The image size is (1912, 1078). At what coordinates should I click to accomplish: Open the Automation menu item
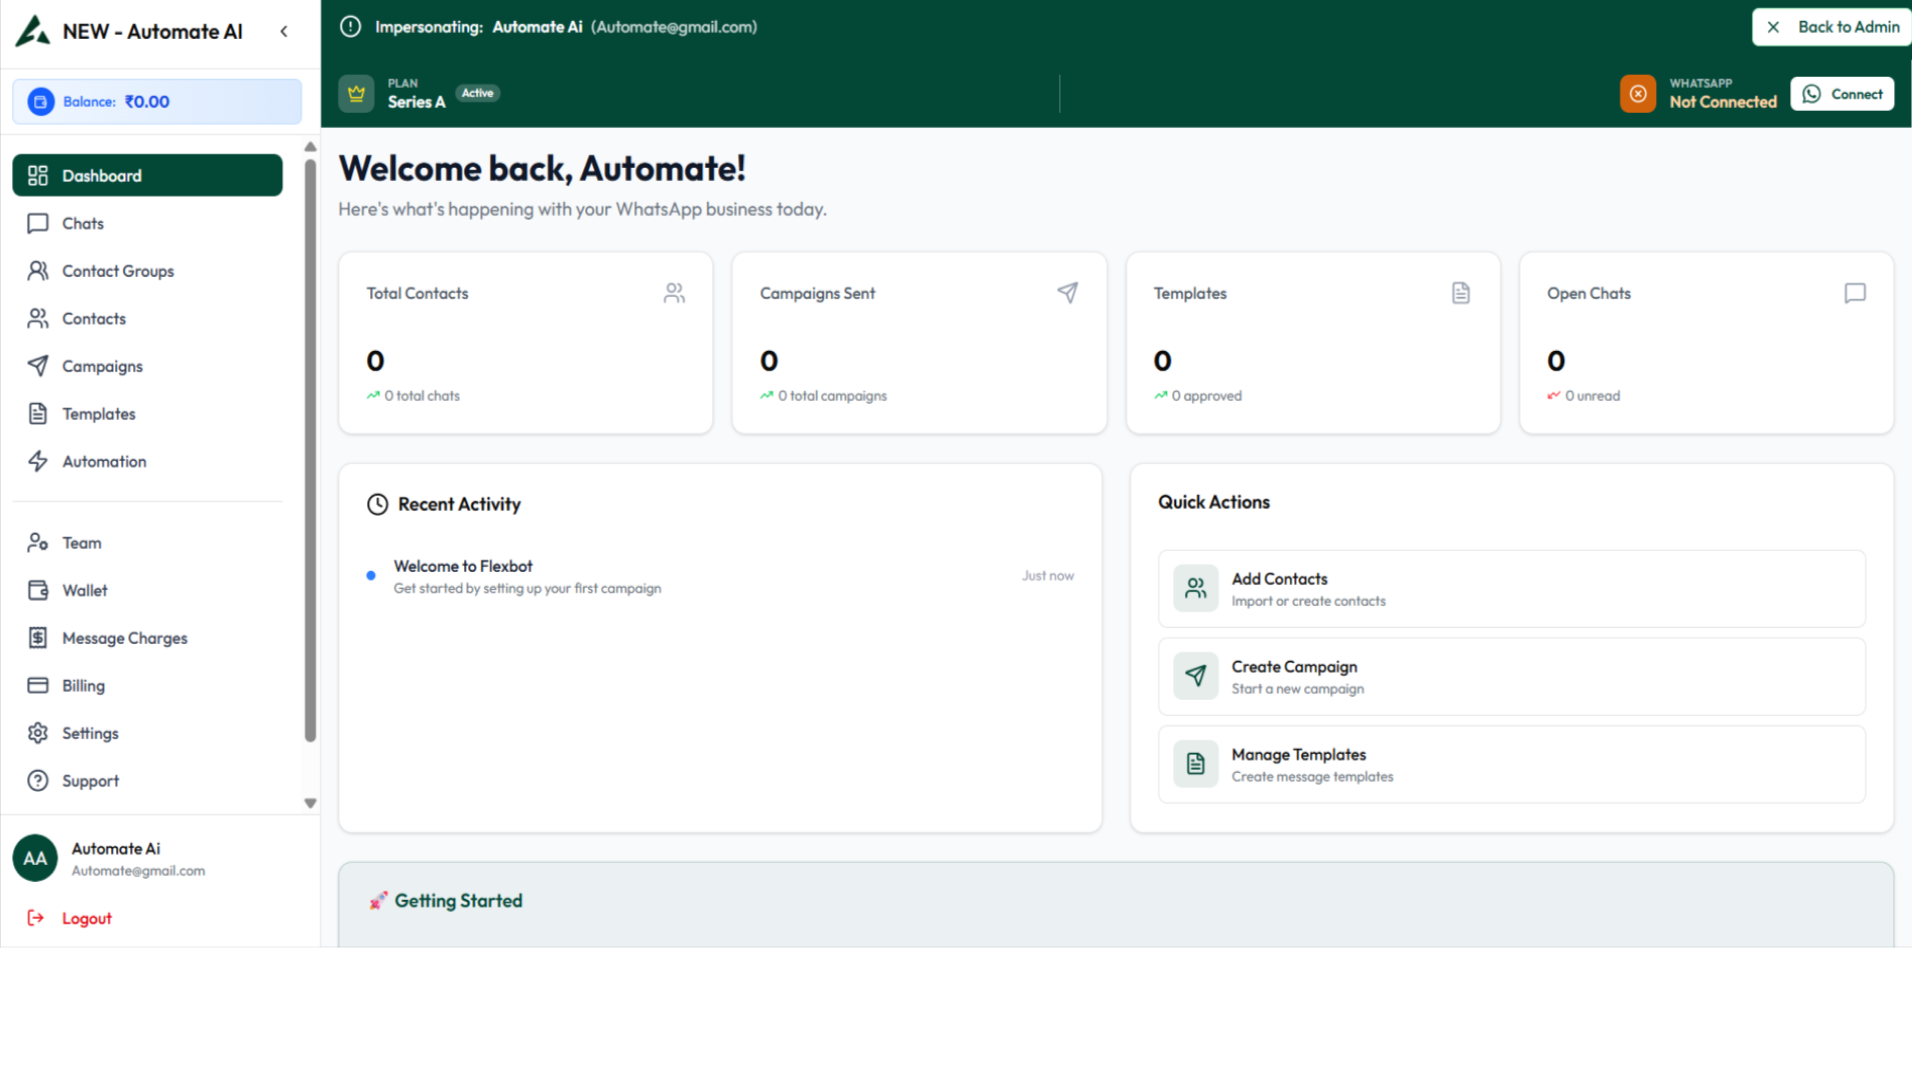104,461
